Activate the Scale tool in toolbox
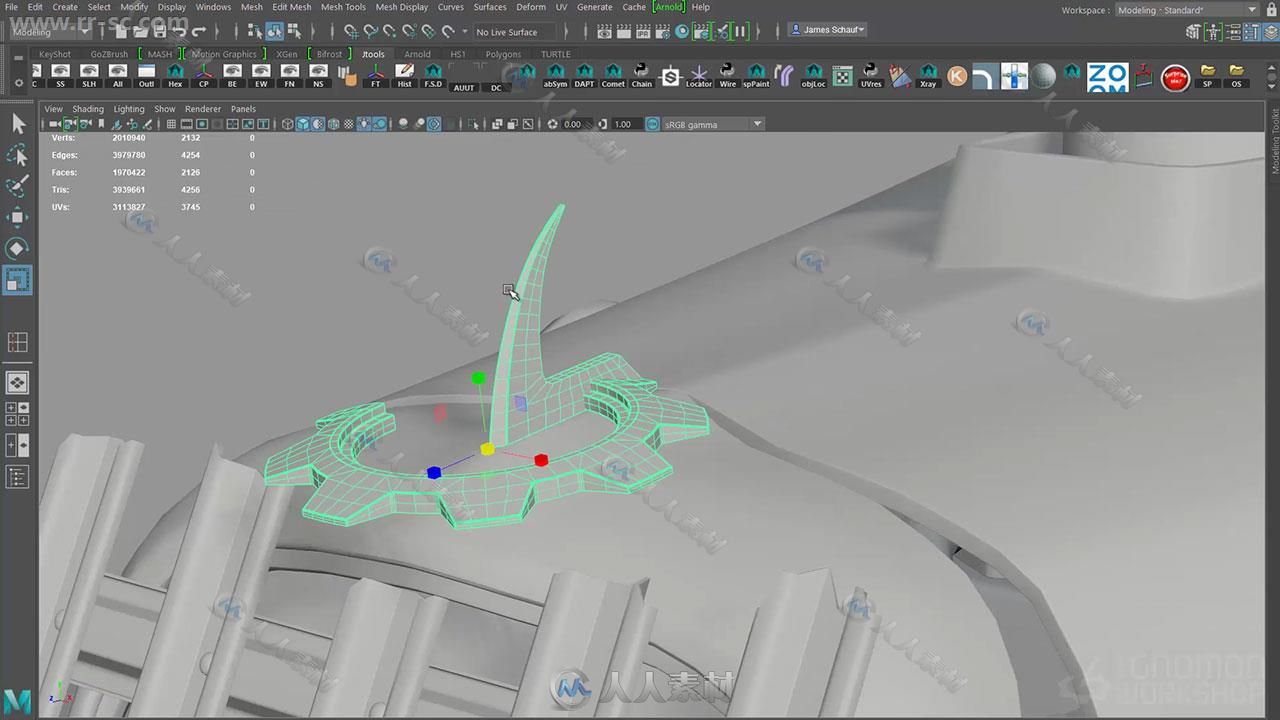 click(18, 280)
